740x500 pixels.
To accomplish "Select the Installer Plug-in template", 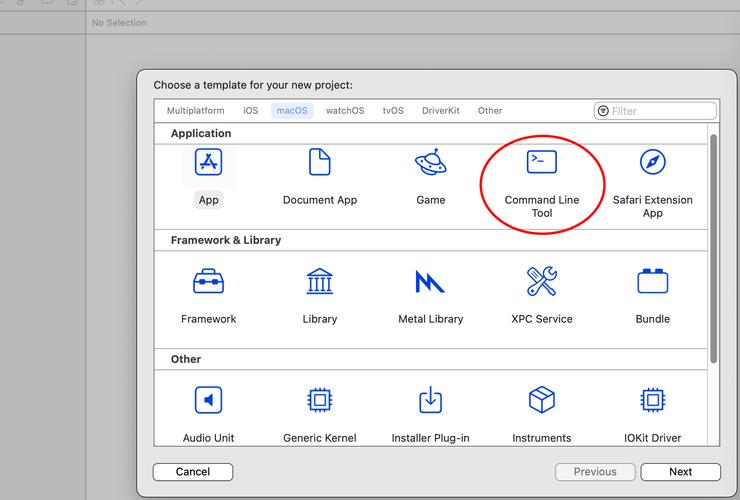I will tap(430, 401).
